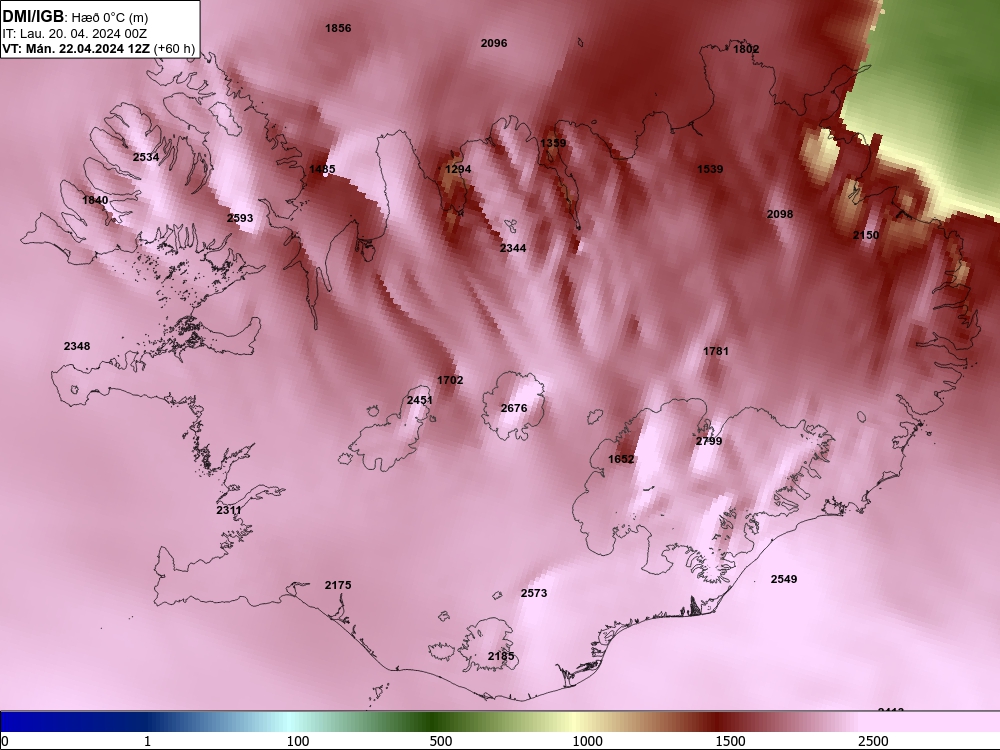Click the 1294 height value

(458, 169)
